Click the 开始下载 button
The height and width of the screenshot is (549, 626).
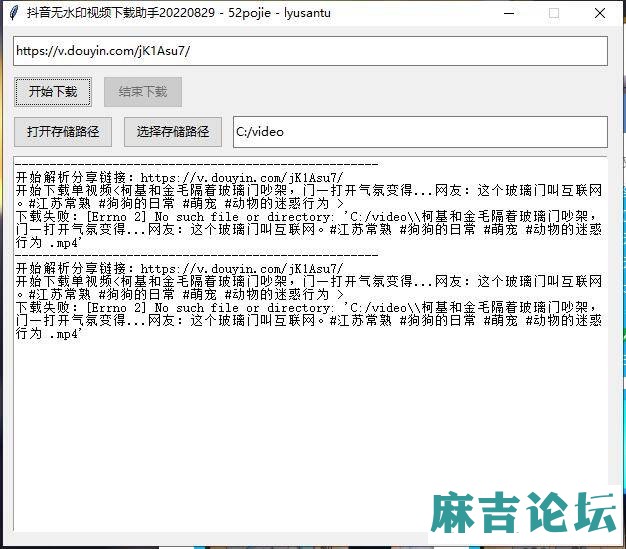point(53,92)
